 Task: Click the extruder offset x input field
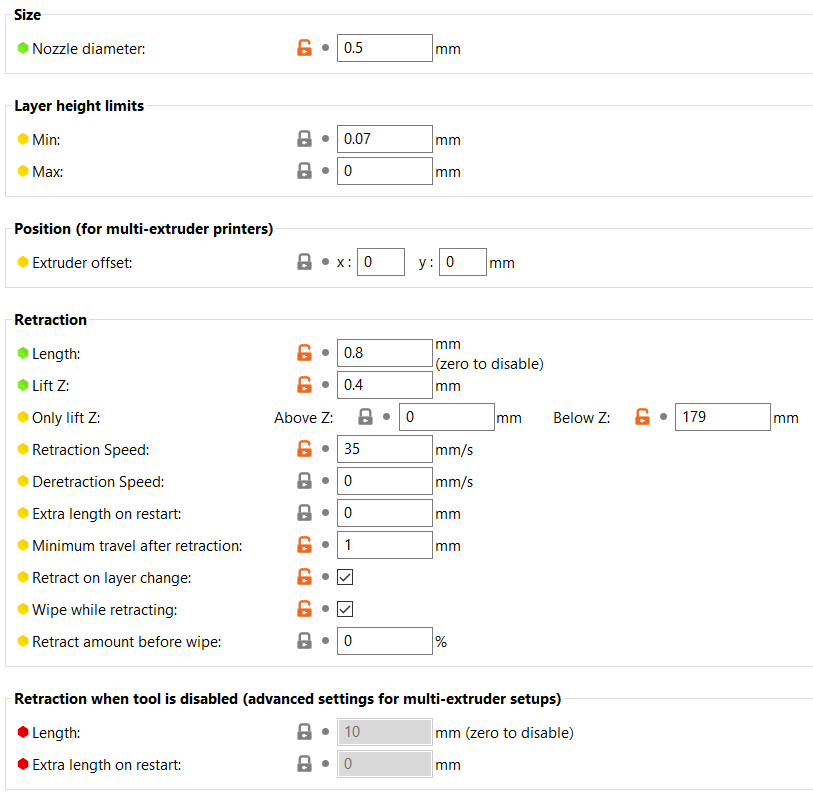380,262
